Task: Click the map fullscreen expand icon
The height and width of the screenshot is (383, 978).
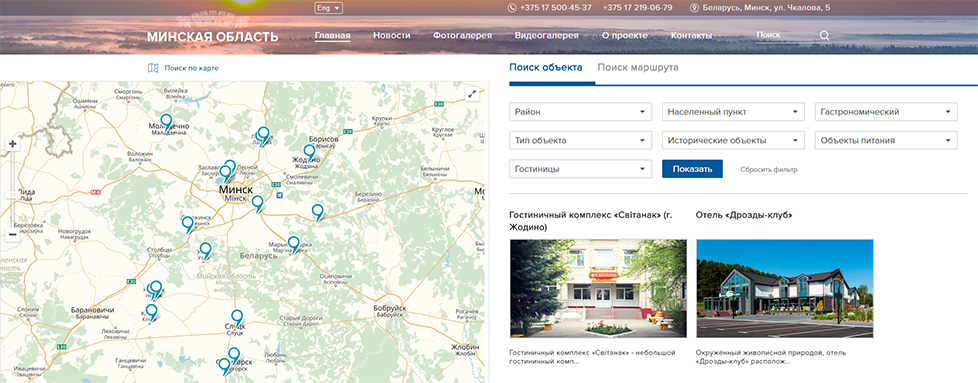Action: 472,94
